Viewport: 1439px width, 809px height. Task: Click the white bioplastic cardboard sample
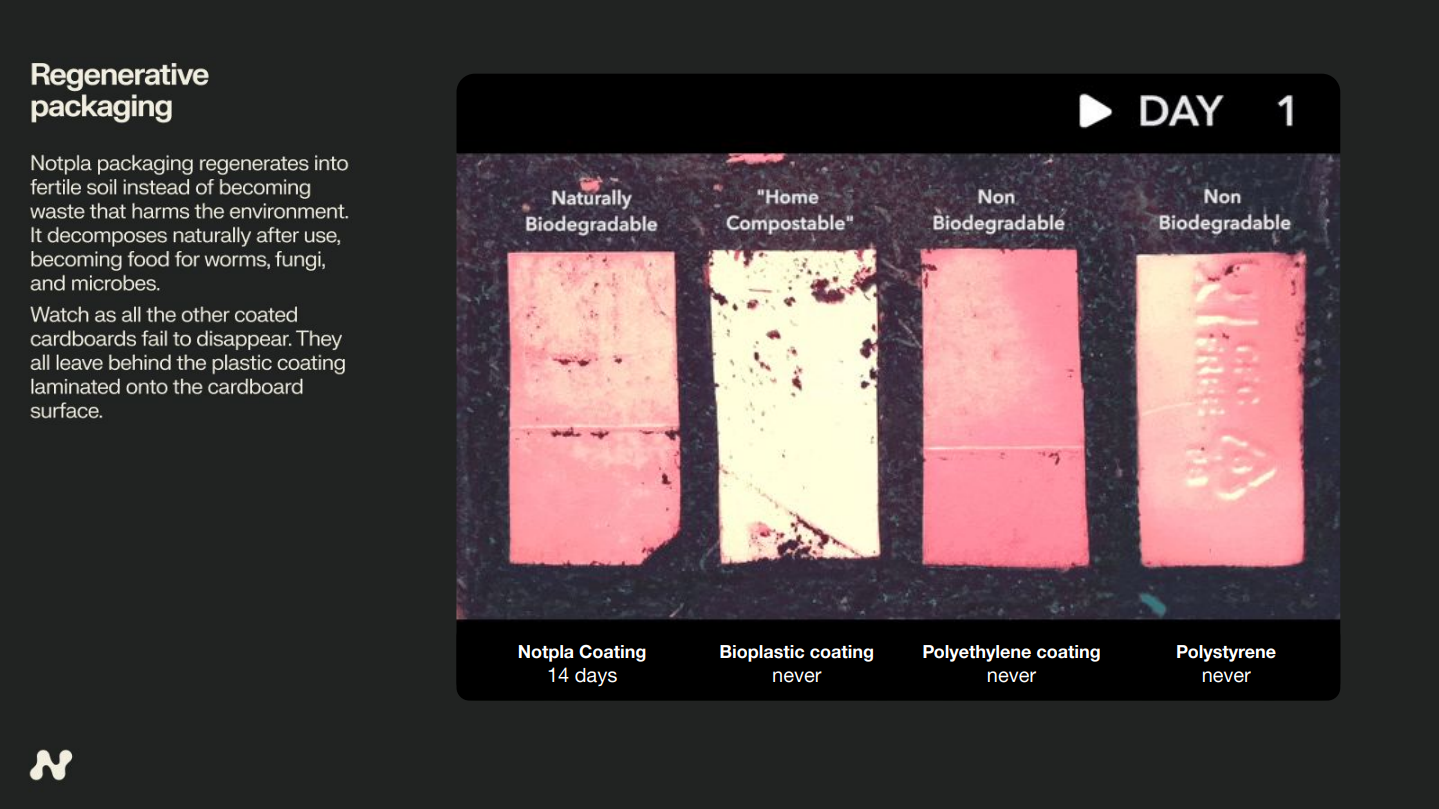pyautogui.click(x=793, y=405)
